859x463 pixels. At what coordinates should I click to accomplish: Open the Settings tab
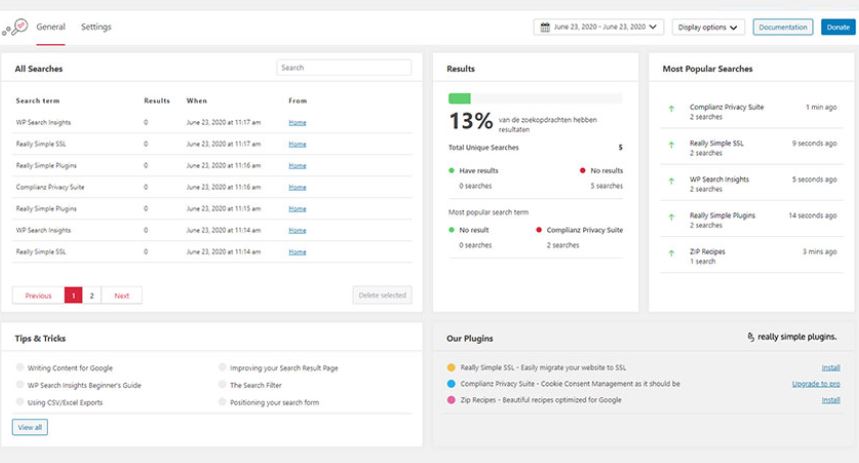click(x=96, y=27)
